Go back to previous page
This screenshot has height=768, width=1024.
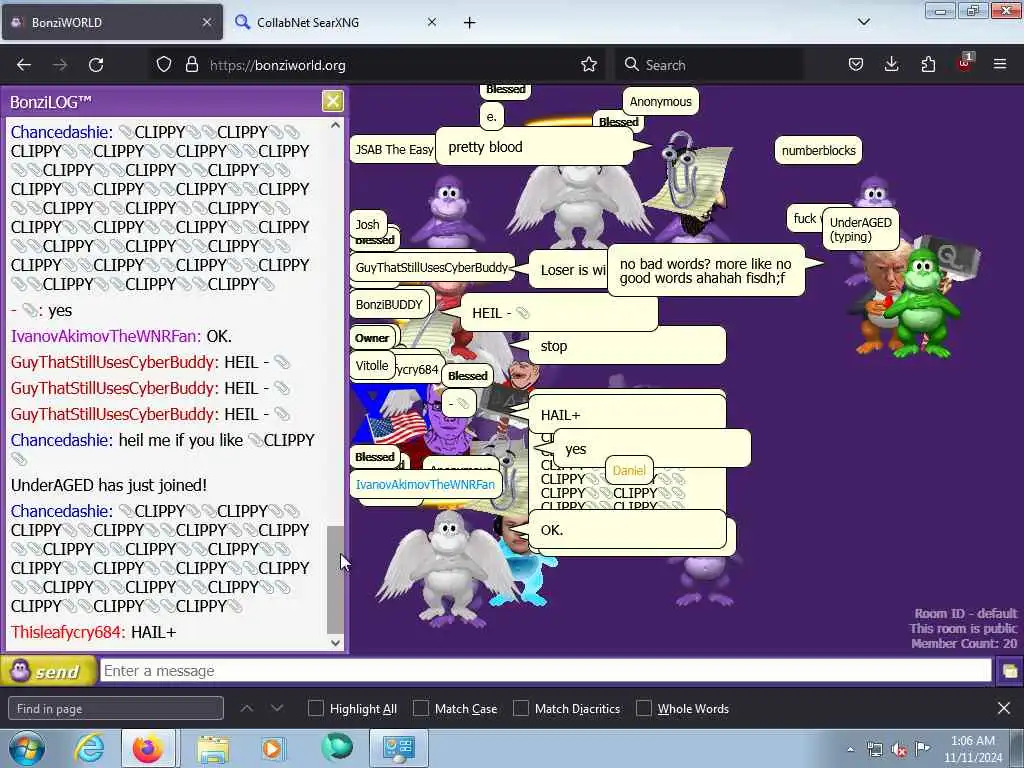(x=24, y=65)
